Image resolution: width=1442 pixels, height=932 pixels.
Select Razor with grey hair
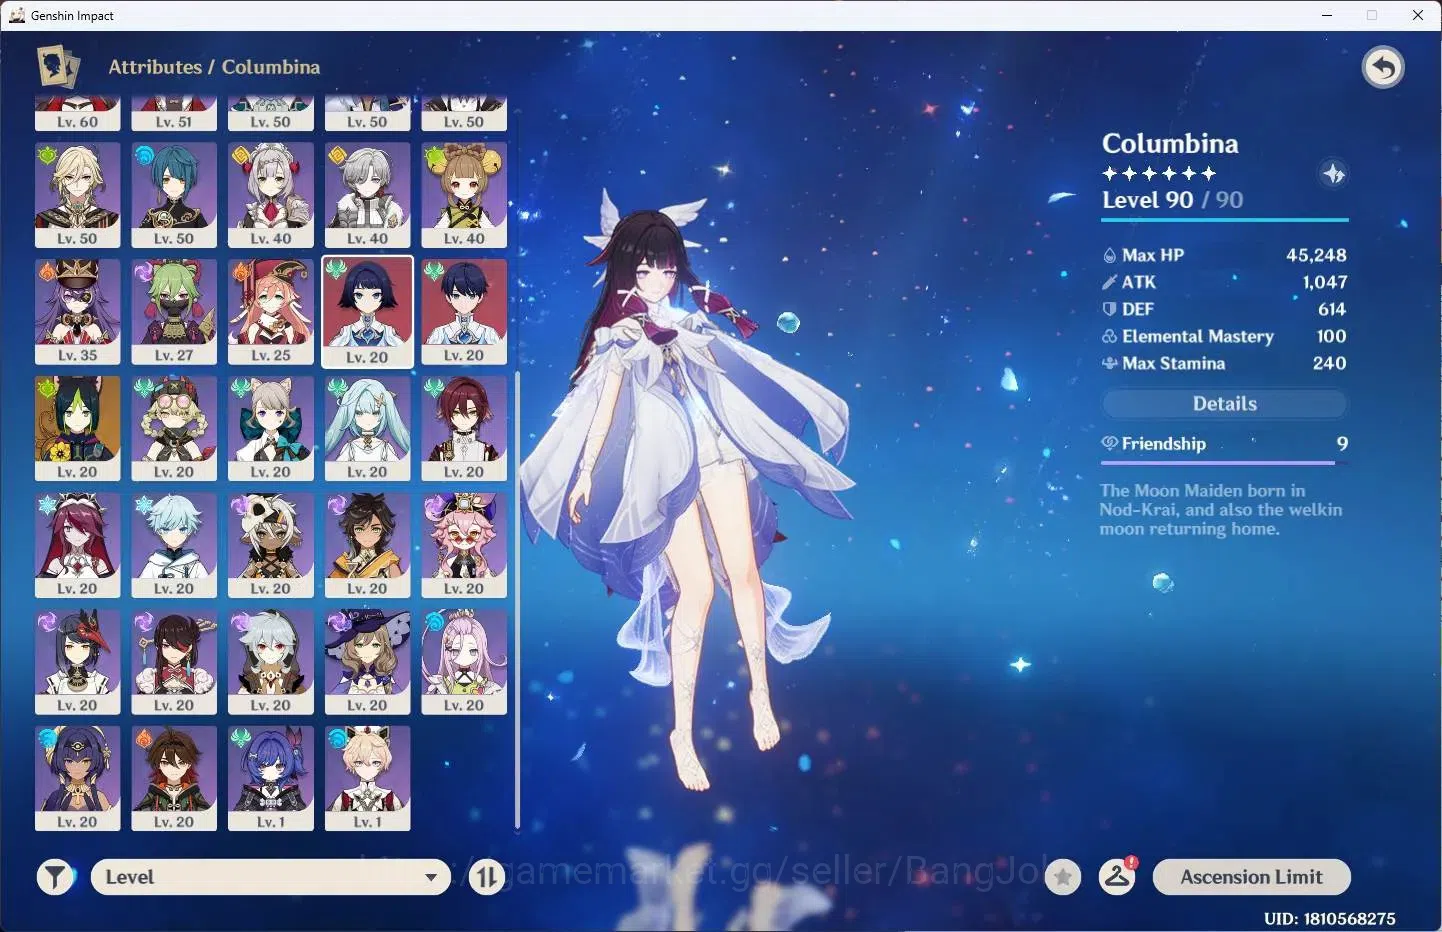(x=271, y=662)
